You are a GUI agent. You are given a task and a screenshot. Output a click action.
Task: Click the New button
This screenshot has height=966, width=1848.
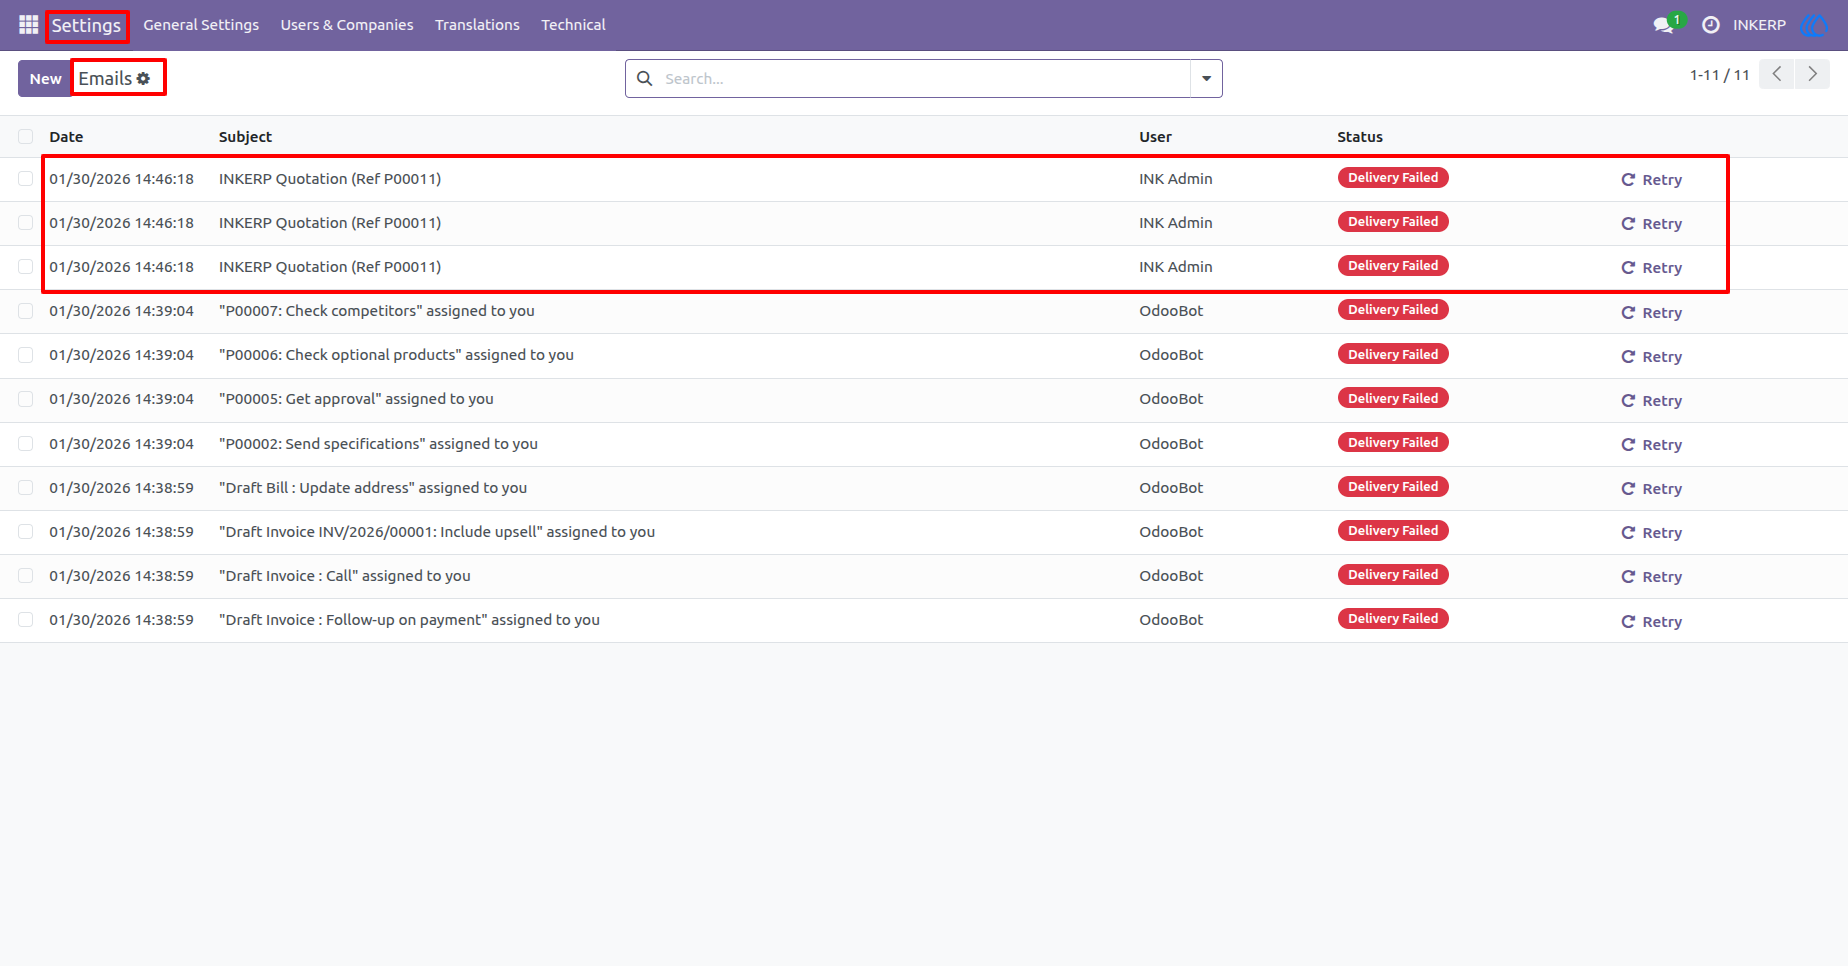tap(45, 78)
